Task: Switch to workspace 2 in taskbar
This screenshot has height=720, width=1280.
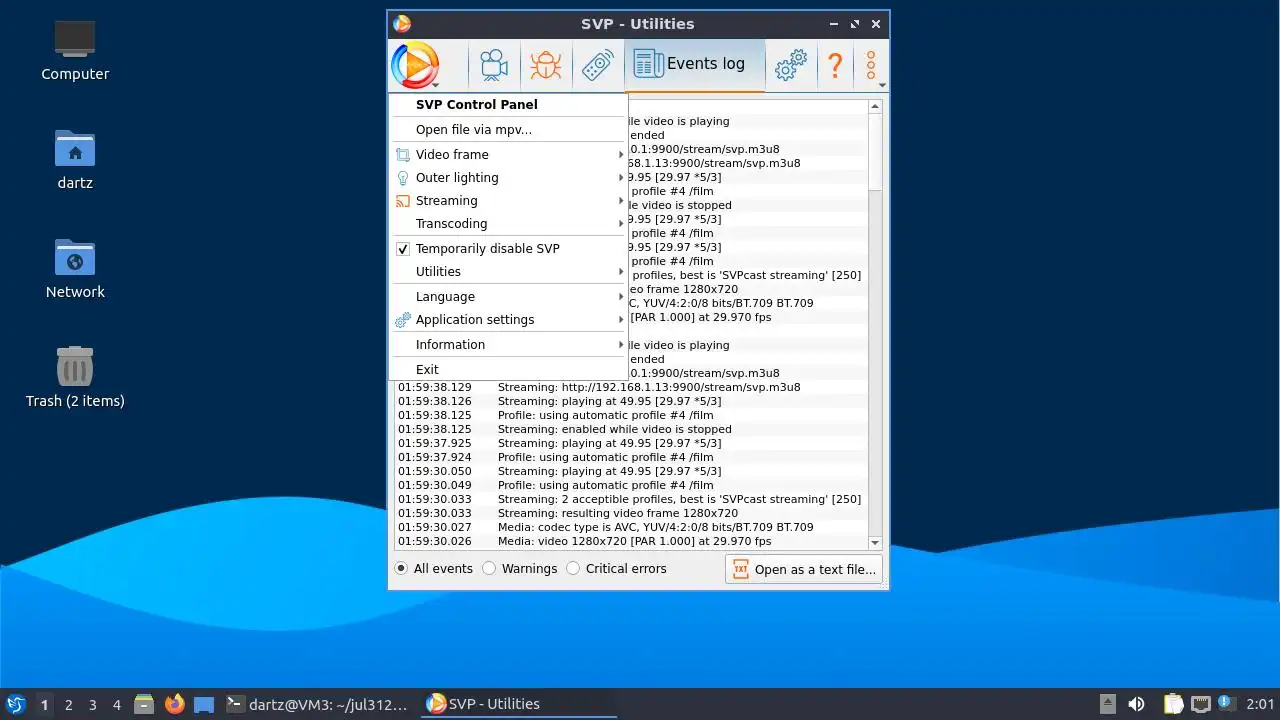Action: tap(69, 704)
